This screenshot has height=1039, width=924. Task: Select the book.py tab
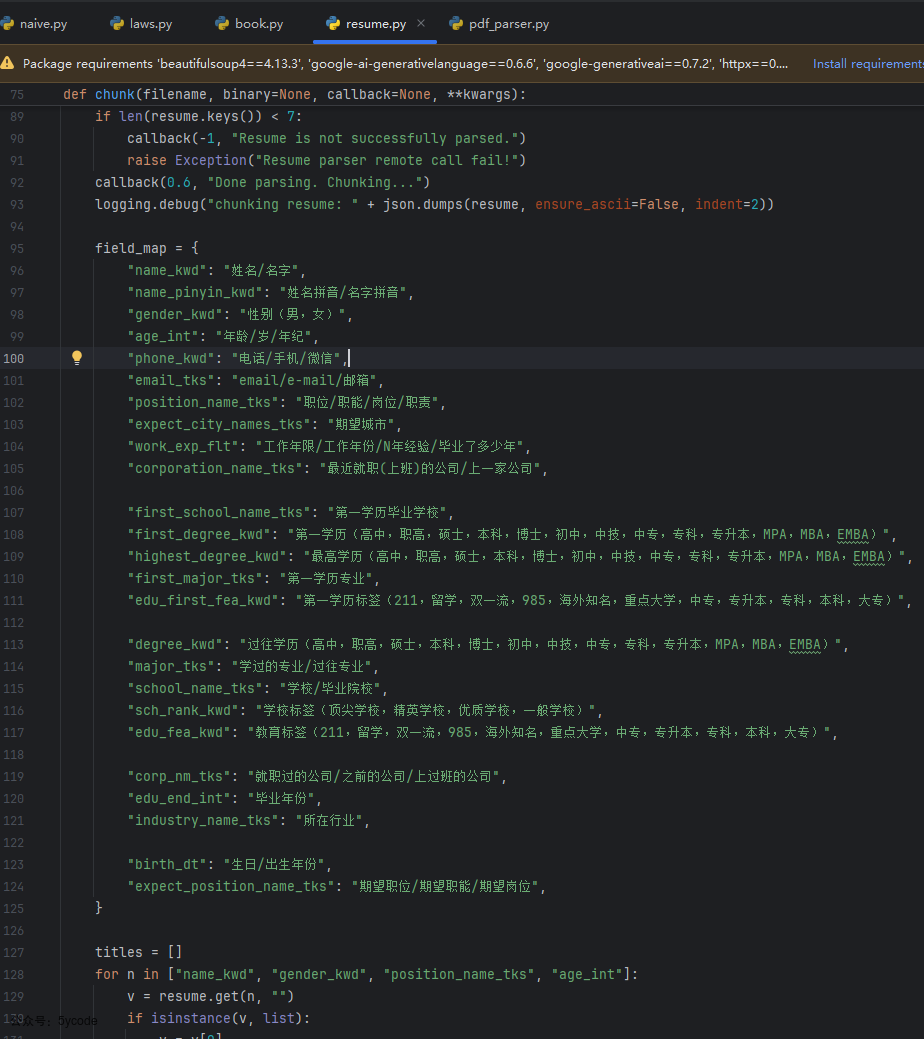(x=249, y=24)
